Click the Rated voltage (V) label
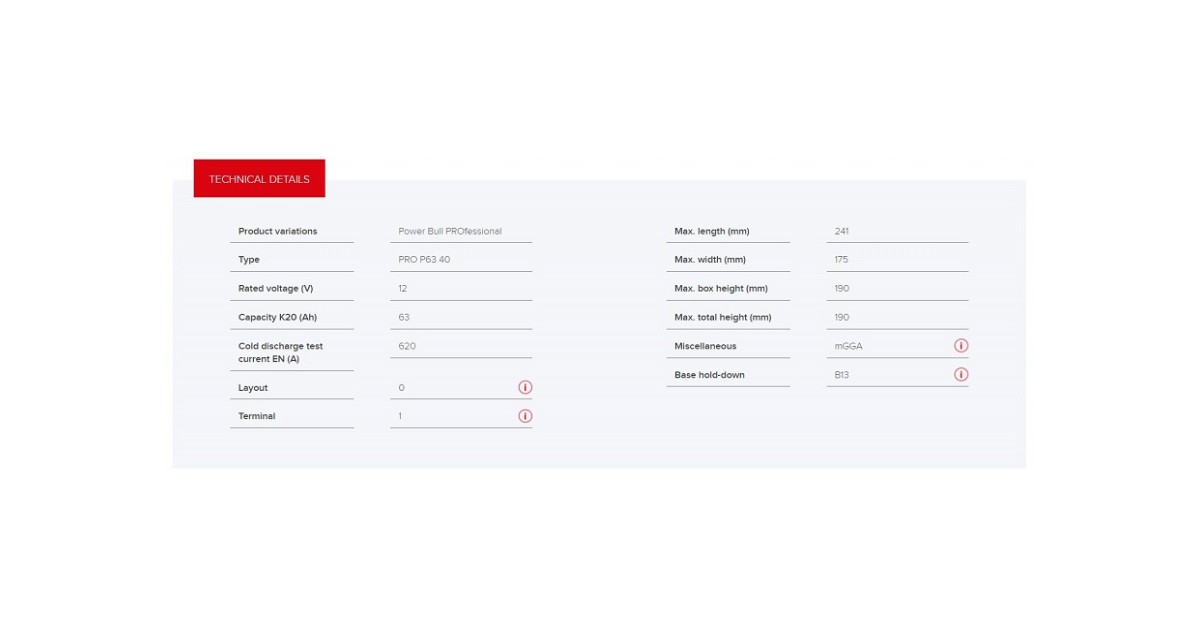 tap(275, 288)
